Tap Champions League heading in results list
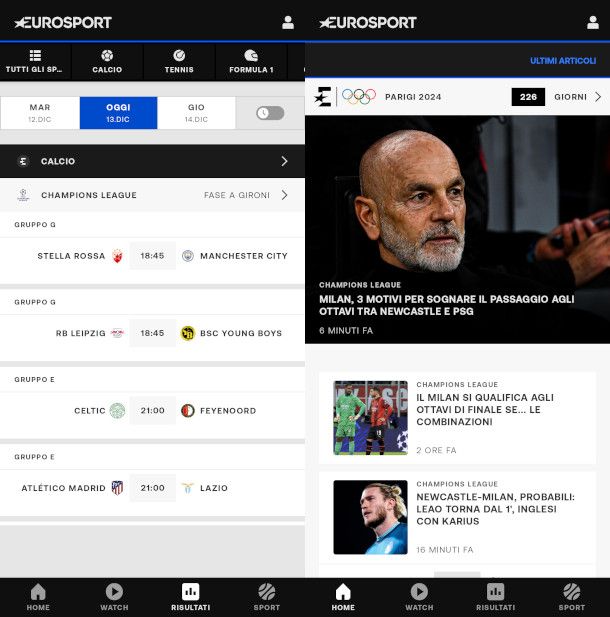 point(89,195)
